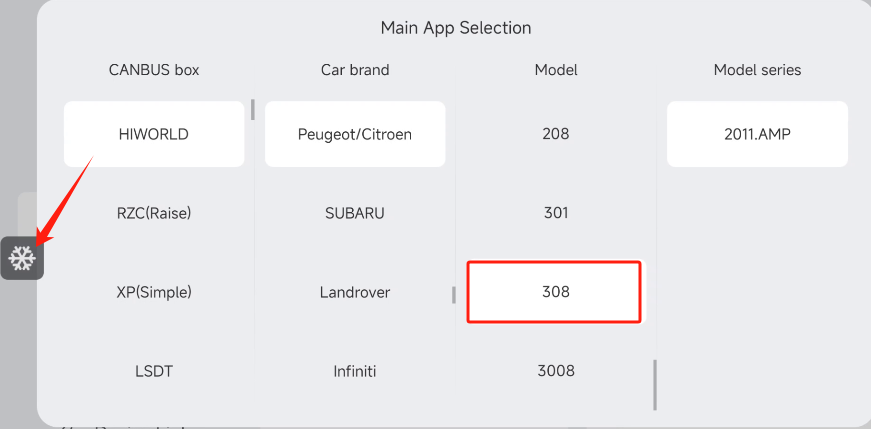Select 2011.AMP model series

(757, 134)
